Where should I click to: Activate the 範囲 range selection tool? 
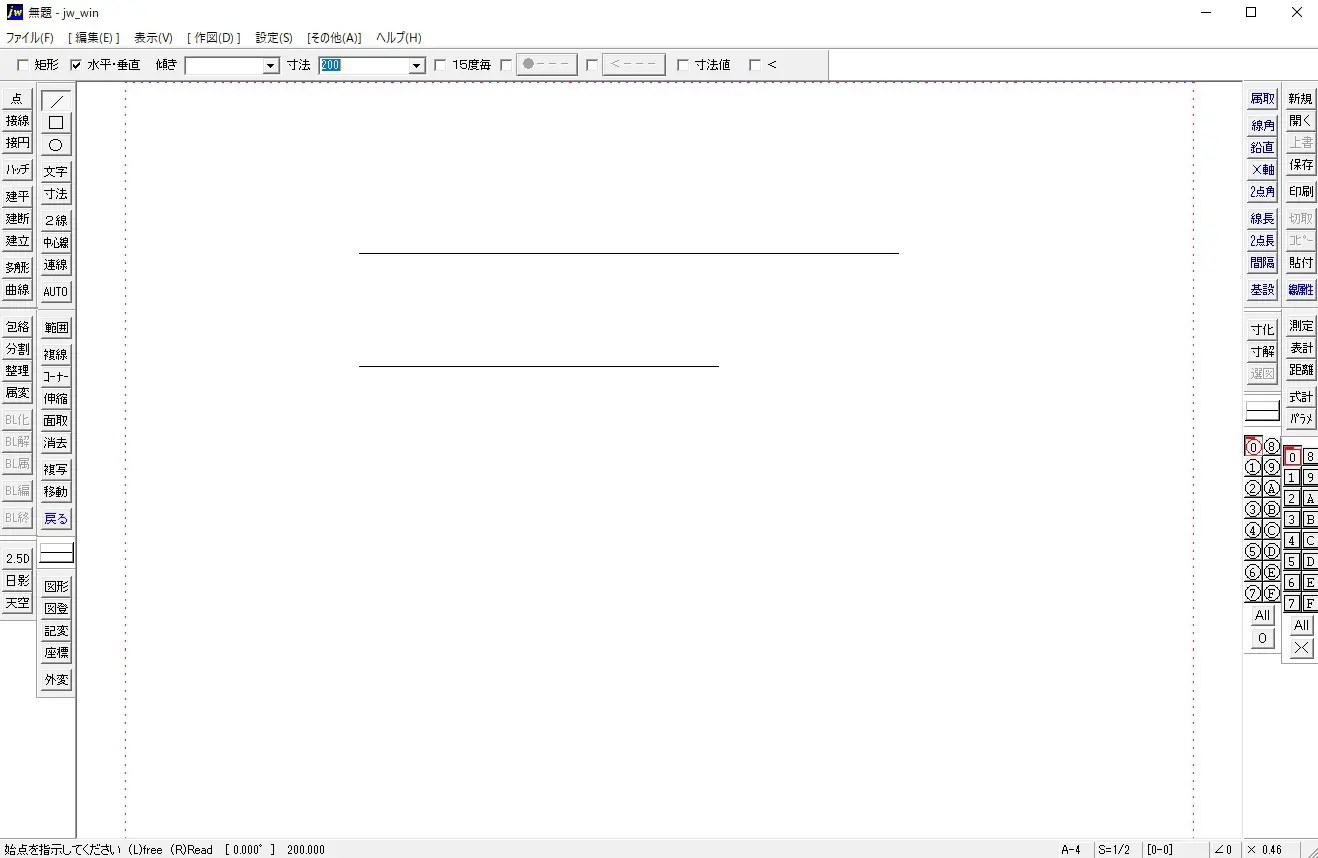pyautogui.click(x=56, y=328)
